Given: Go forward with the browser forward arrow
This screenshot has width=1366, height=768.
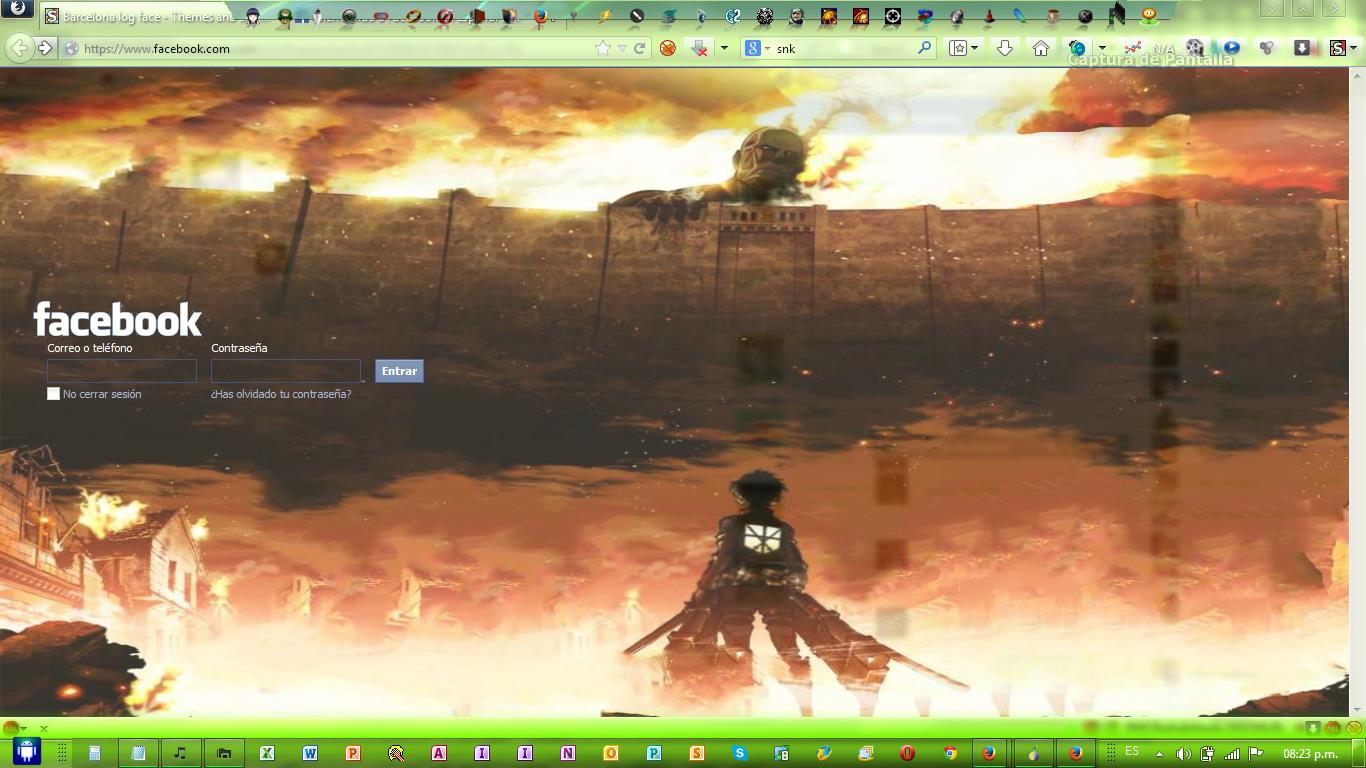Looking at the screenshot, I should point(45,48).
